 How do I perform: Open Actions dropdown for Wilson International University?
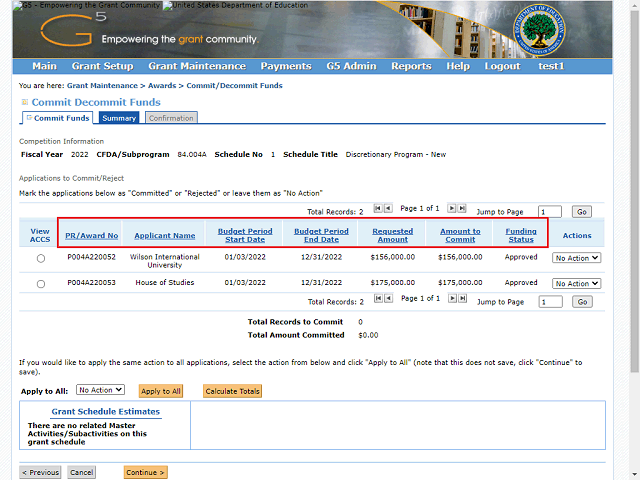(x=576, y=258)
